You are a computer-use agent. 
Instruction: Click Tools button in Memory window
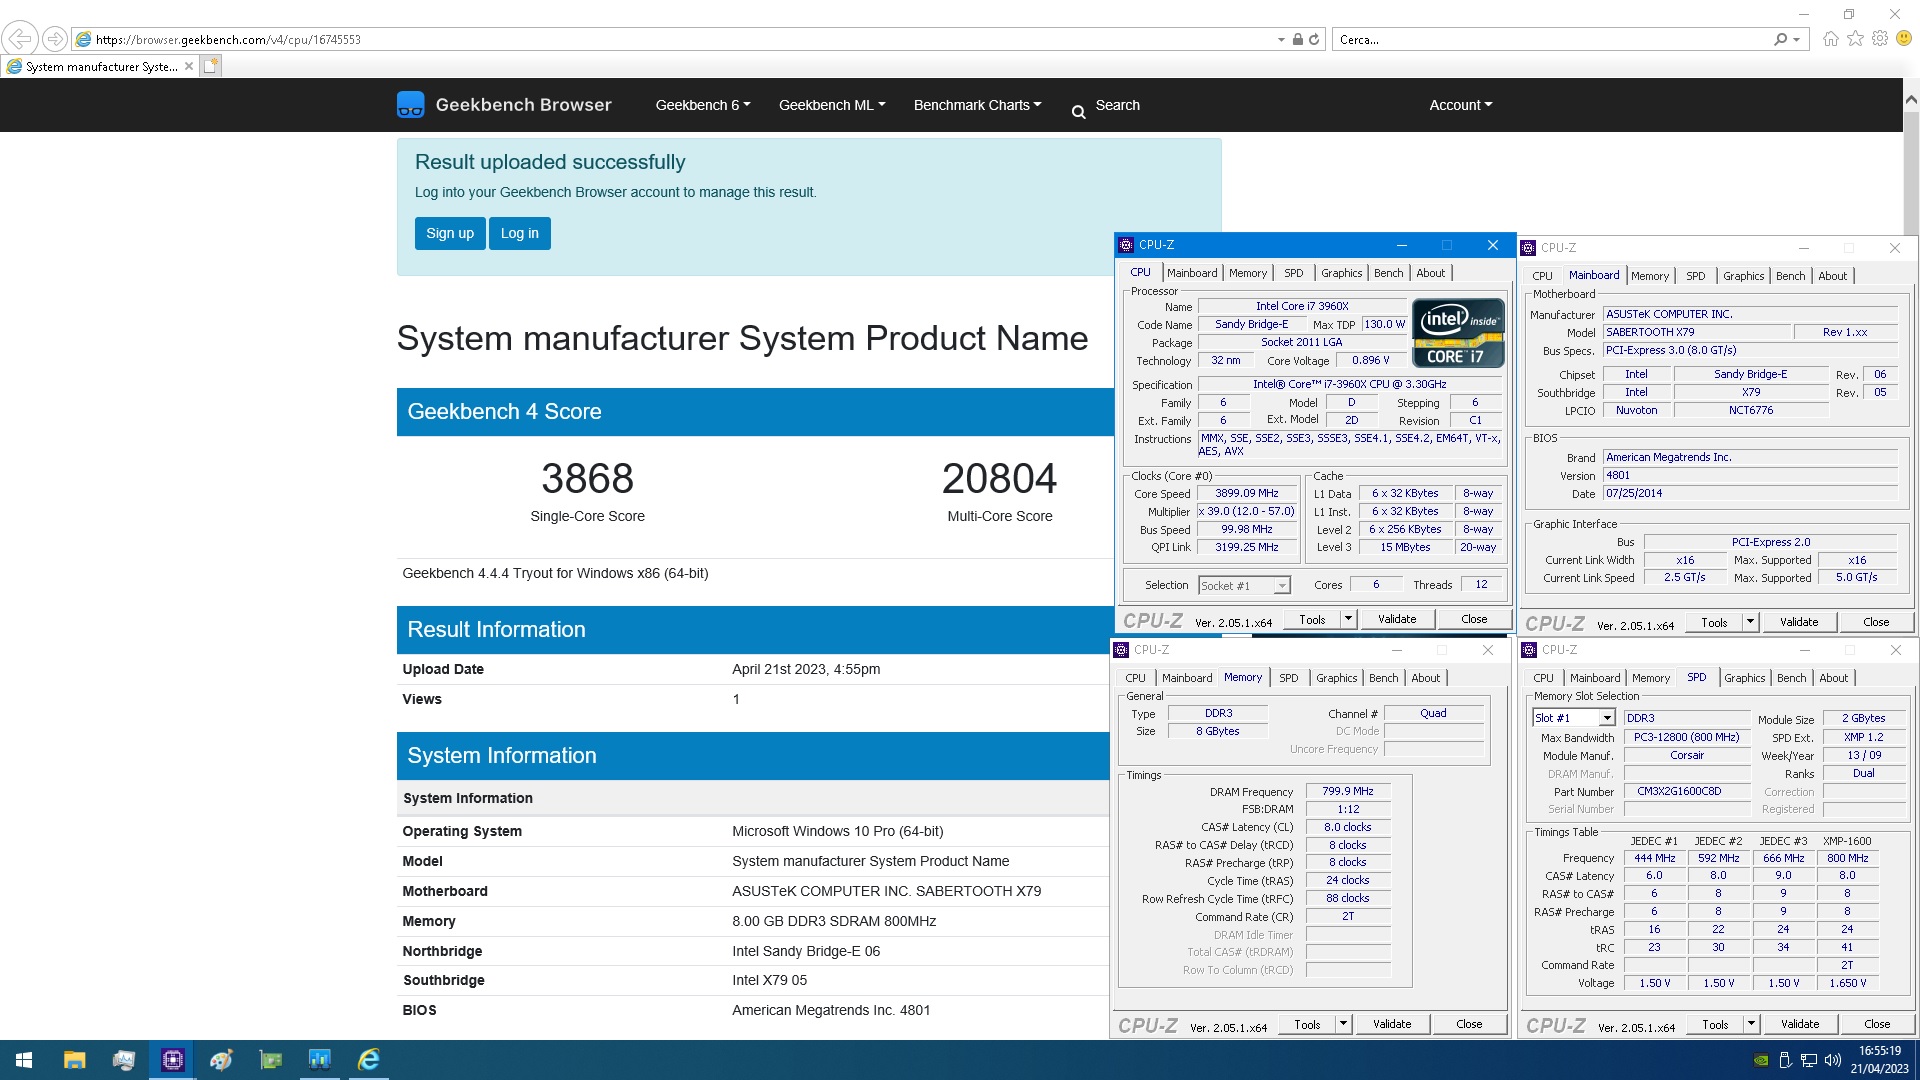coord(1307,1024)
